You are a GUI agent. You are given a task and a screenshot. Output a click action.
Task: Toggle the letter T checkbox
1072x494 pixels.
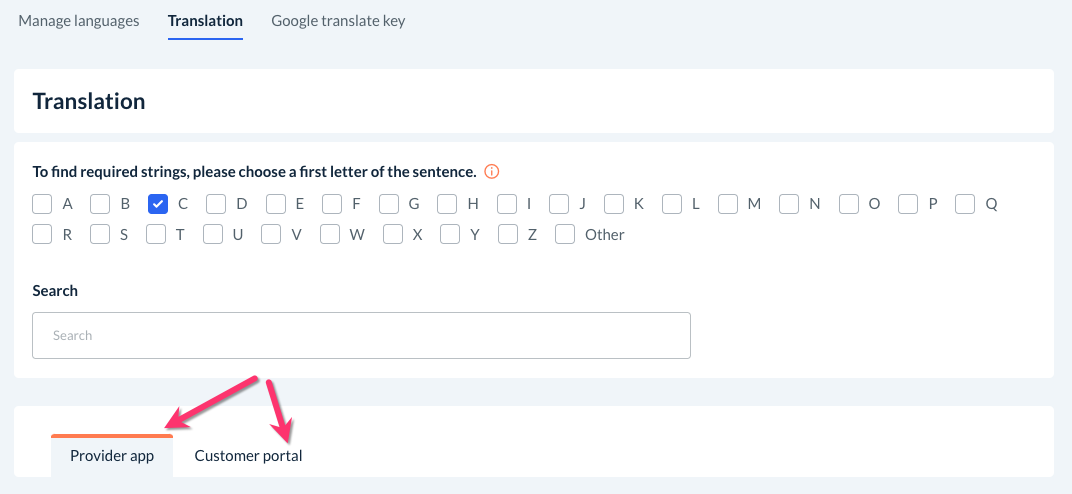156,235
